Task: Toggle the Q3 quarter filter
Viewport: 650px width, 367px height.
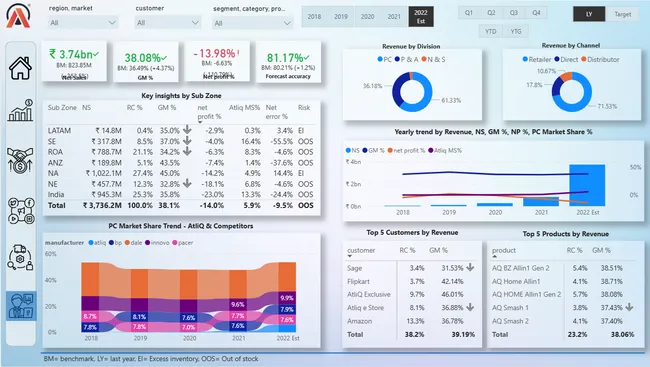Action: (514, 13)
